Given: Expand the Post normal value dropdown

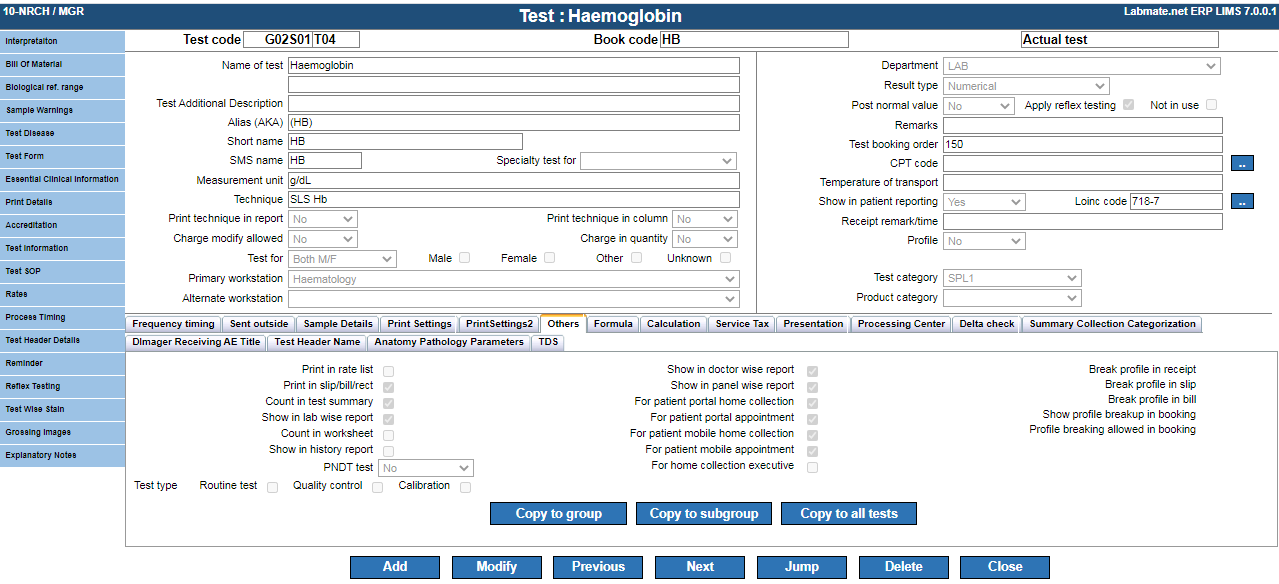Looking at the screenshot, I should tap(979, 106).
